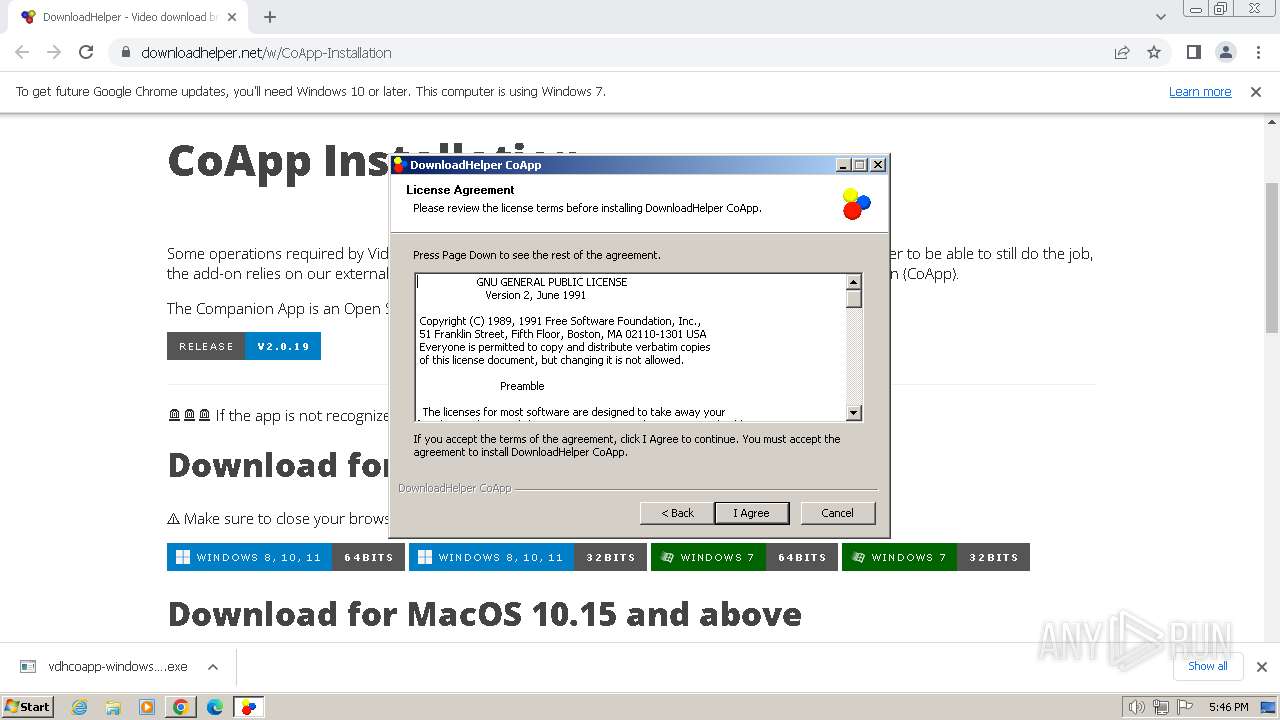
Task: Switch to DownloadHelper installer taskbar icon
Action: 248,707
